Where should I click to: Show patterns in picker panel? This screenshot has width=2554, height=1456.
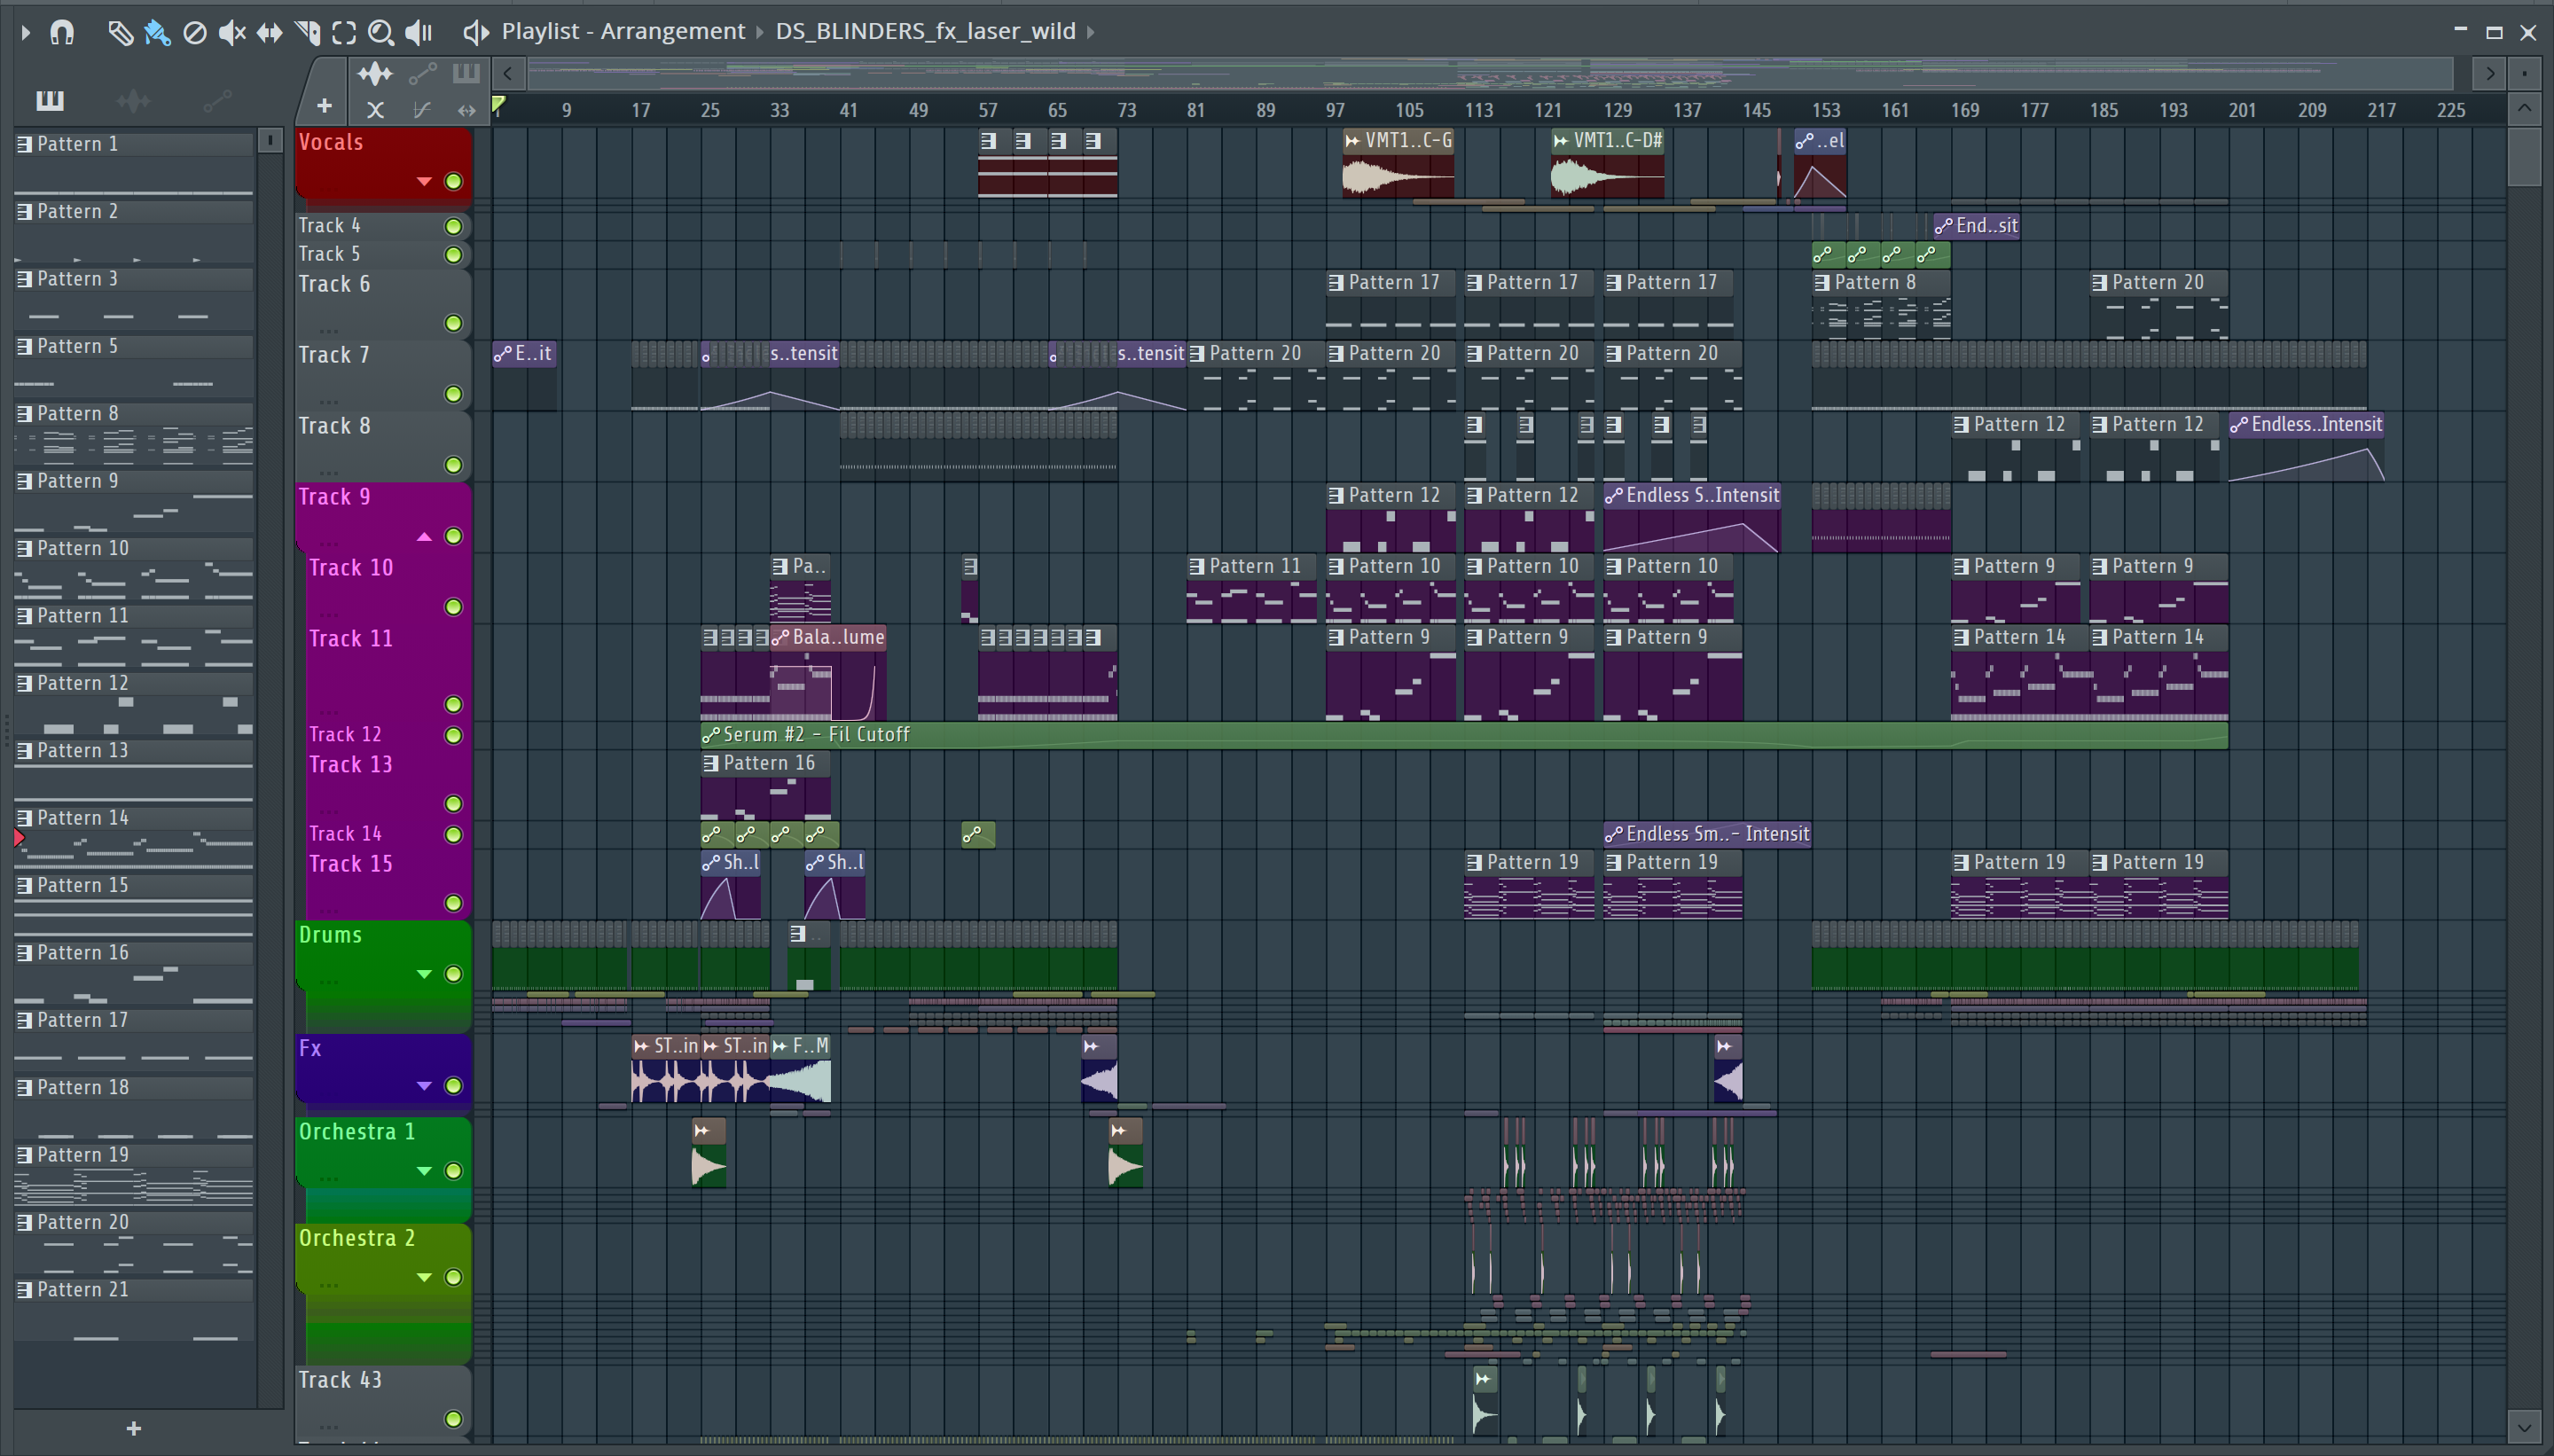[49, 100]
